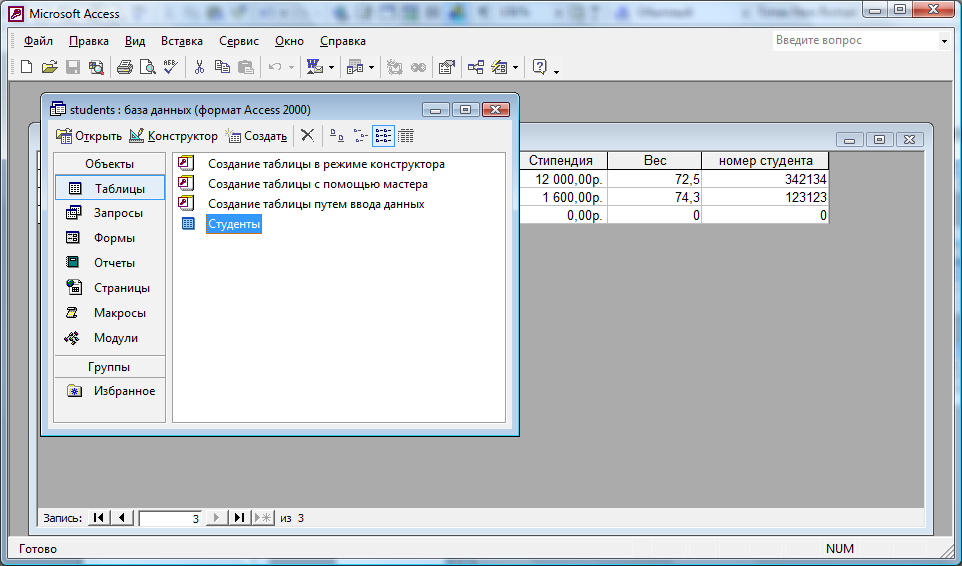Click the Создать button
Image resolution: width=962 pixels, height=566 pixels.
tap(256, 136)
